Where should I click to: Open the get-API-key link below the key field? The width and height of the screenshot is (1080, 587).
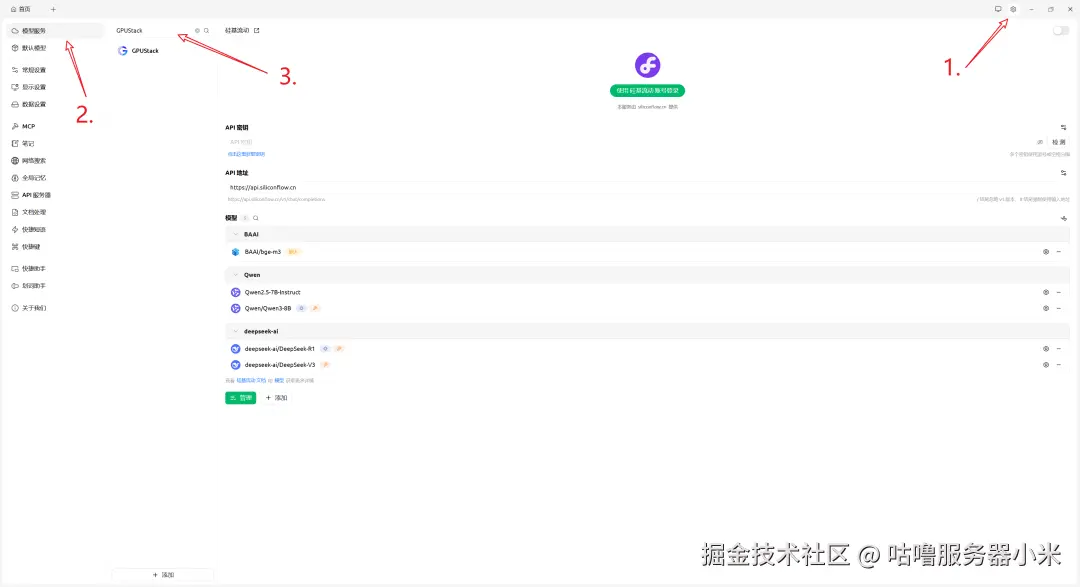246,154
